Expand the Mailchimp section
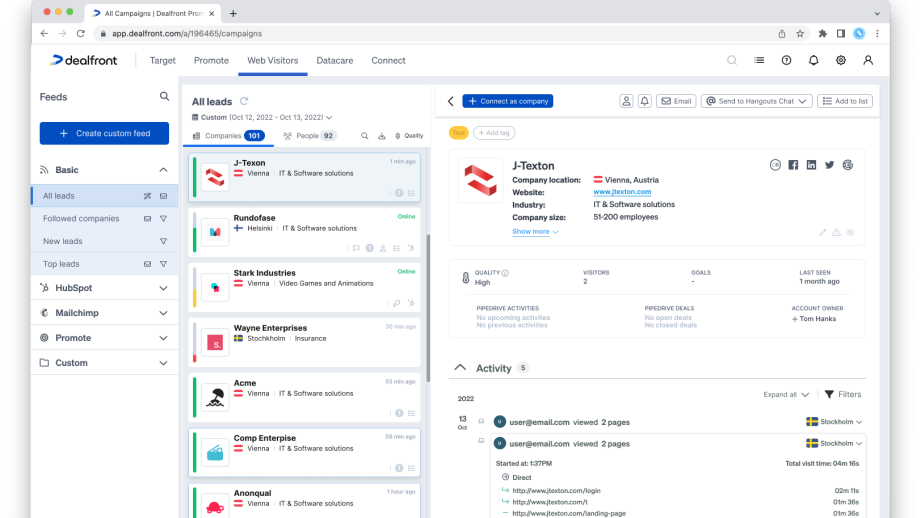The height and width of the screenshot is (518, 920). click(163, 313)
